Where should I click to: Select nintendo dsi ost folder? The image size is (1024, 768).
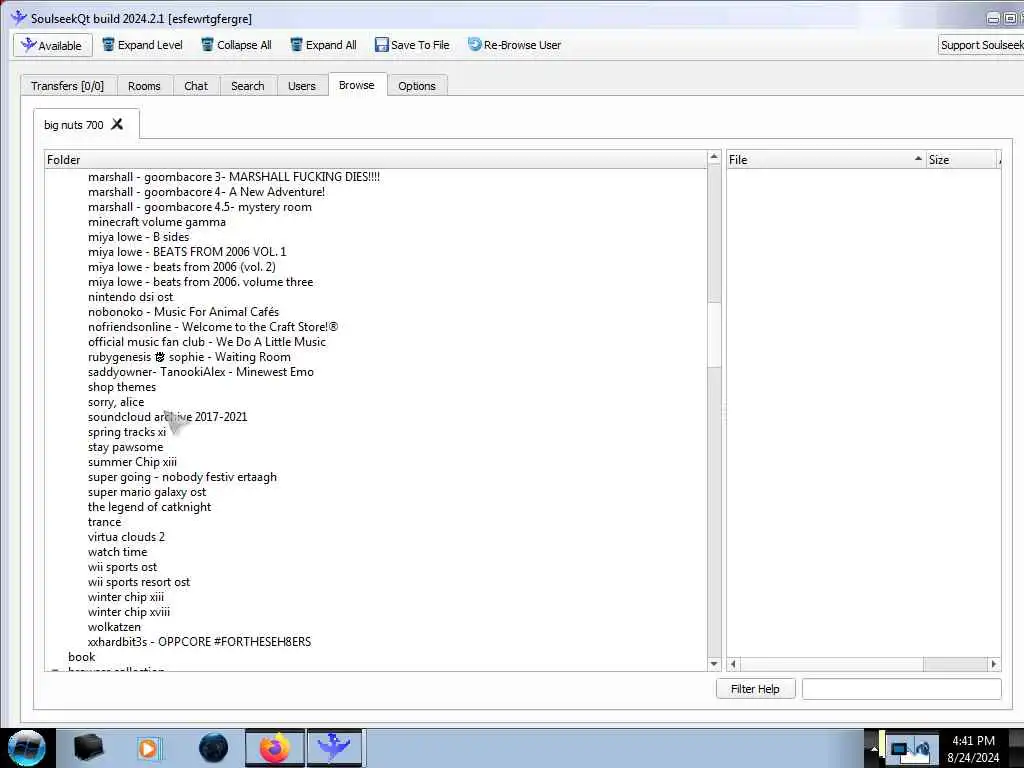pyautogui.click(x=131, y=297)
